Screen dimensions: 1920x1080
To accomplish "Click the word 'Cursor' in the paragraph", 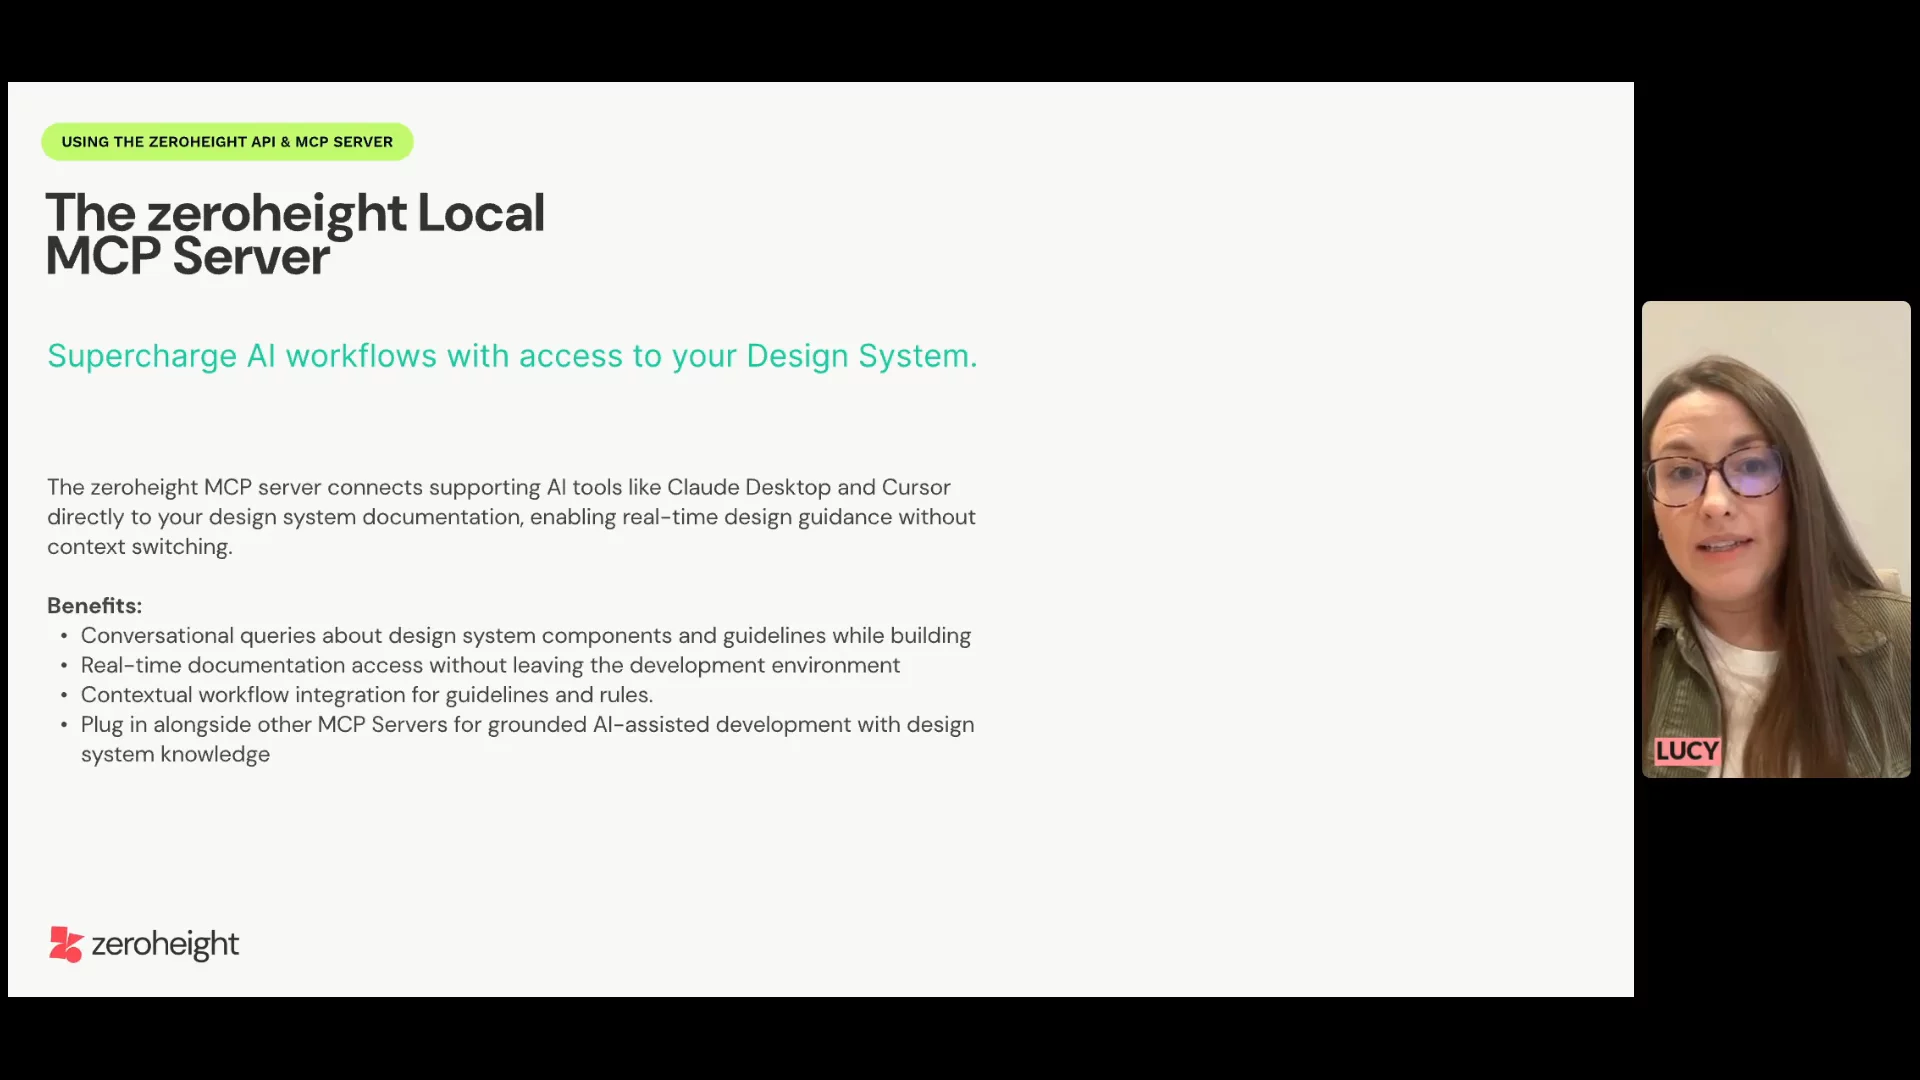I will pos(915,487).
